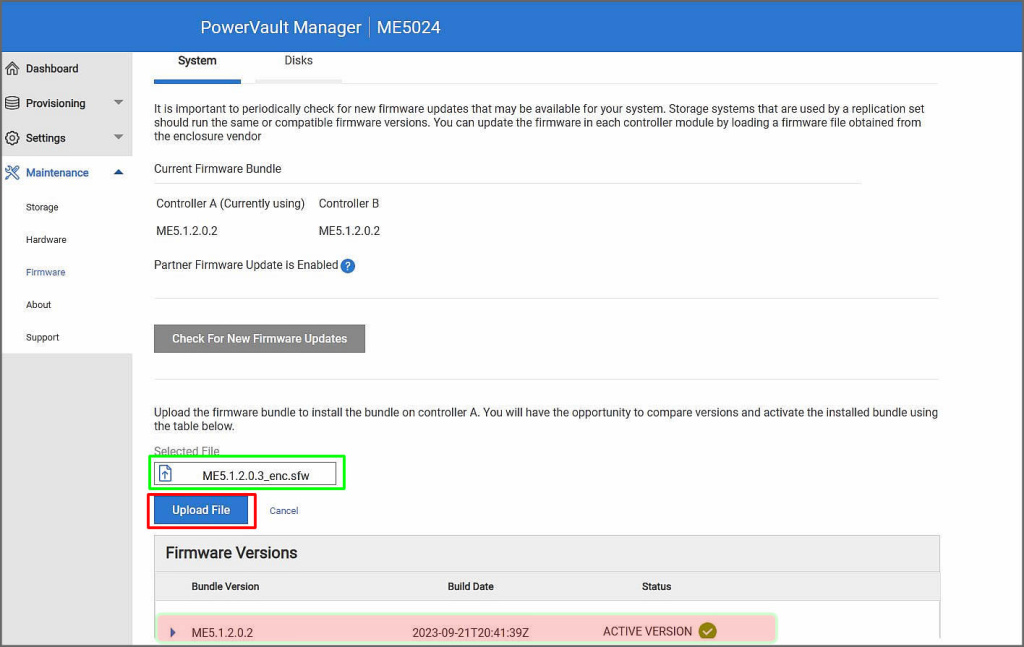The width and height of the screenshot is (1024, 647).
Task: Click the Provisioning database icon
Action: coord(12,103)
